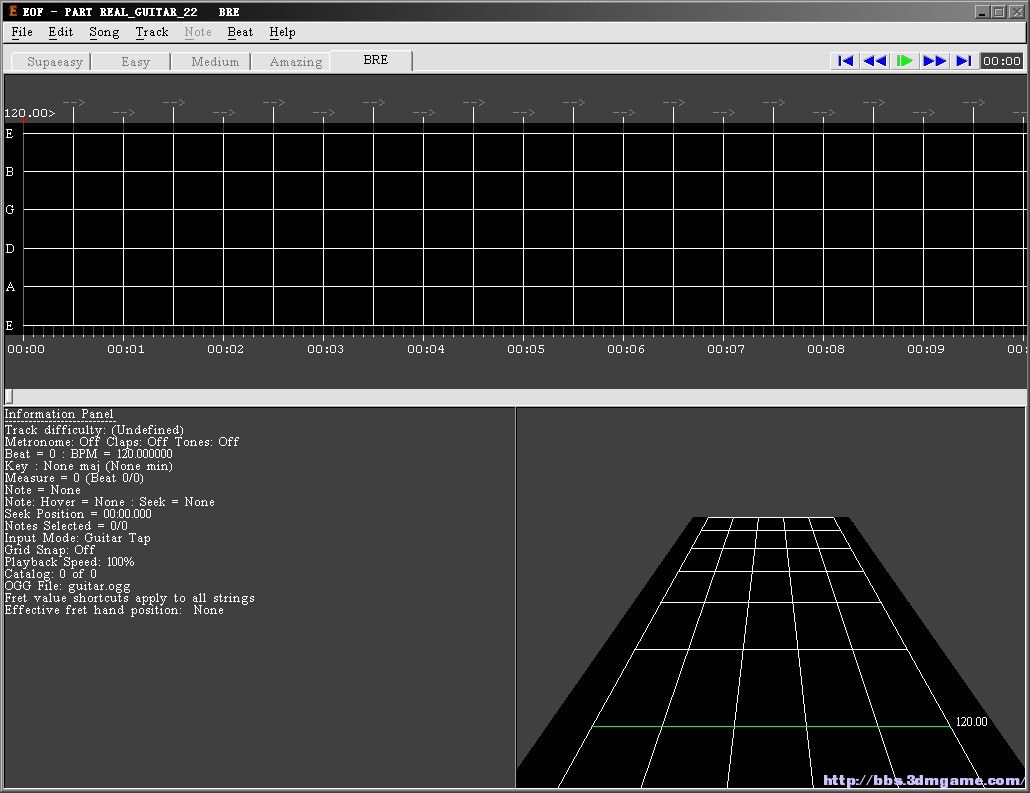Click the G string label
Viewport: 1030px width, 793px height.
click(x=9, y=210)
